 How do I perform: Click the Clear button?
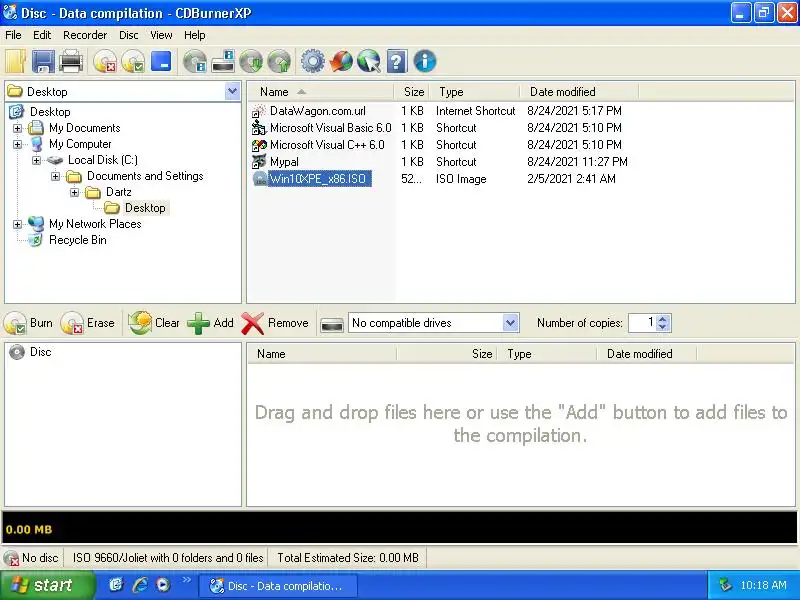pos(154,323)
